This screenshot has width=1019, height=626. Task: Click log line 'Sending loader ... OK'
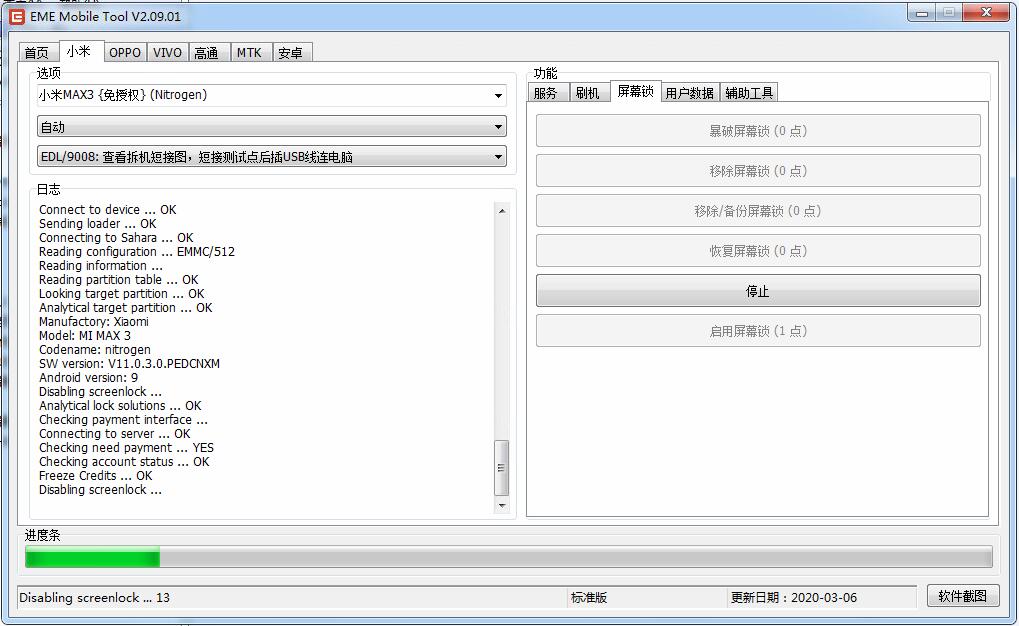pyautogui.click(x=97, y=224)
